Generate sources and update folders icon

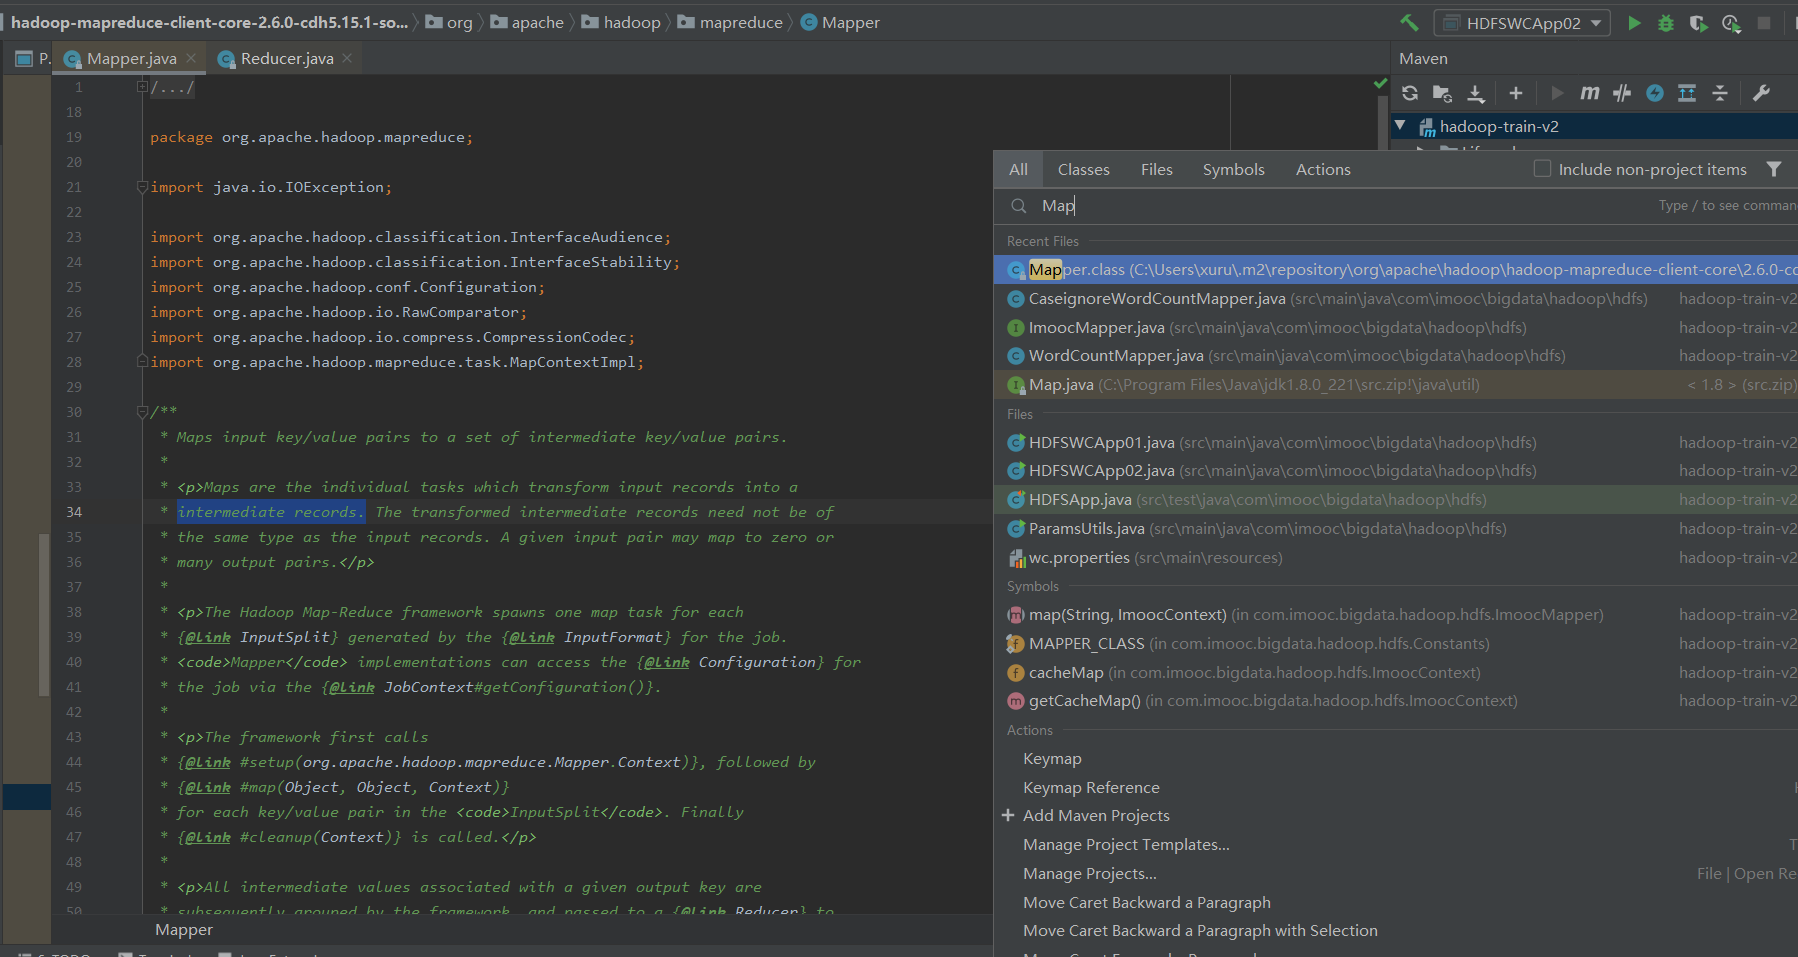click(x=1442, y=93)
